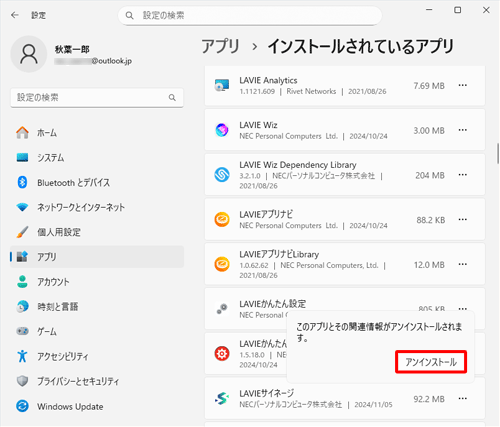Select the LAVIE Wiz Dependency Library title
Viewport: 500px width, 427px height.
[298, 165]
